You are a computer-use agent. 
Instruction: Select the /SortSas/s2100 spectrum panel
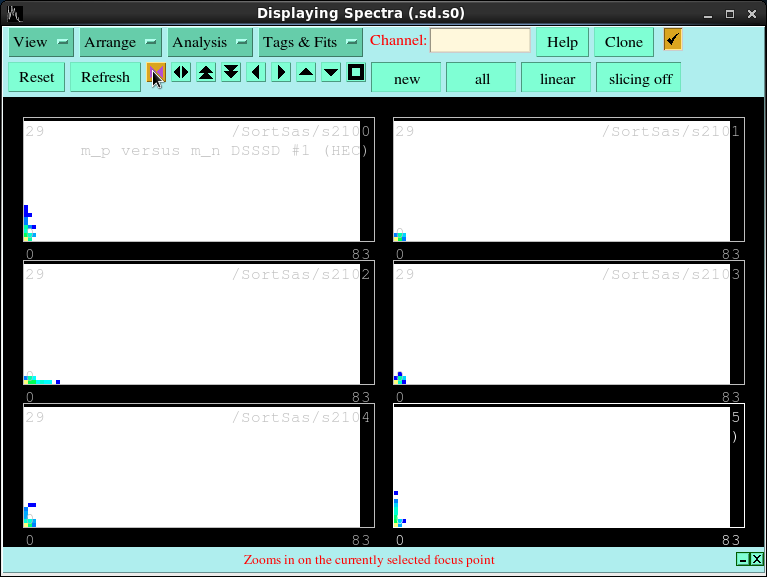tap(199, 179)
